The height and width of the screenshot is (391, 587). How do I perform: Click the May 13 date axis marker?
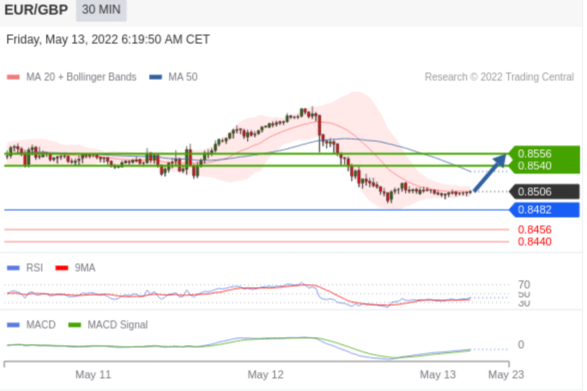[x=438, y=375]
